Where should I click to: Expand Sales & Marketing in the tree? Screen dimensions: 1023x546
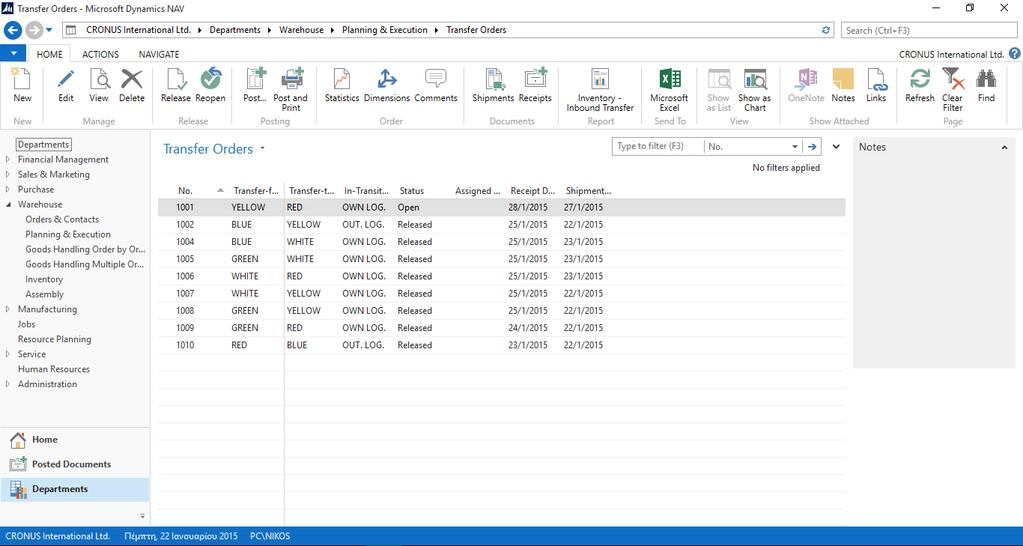(x=8, y=174)
